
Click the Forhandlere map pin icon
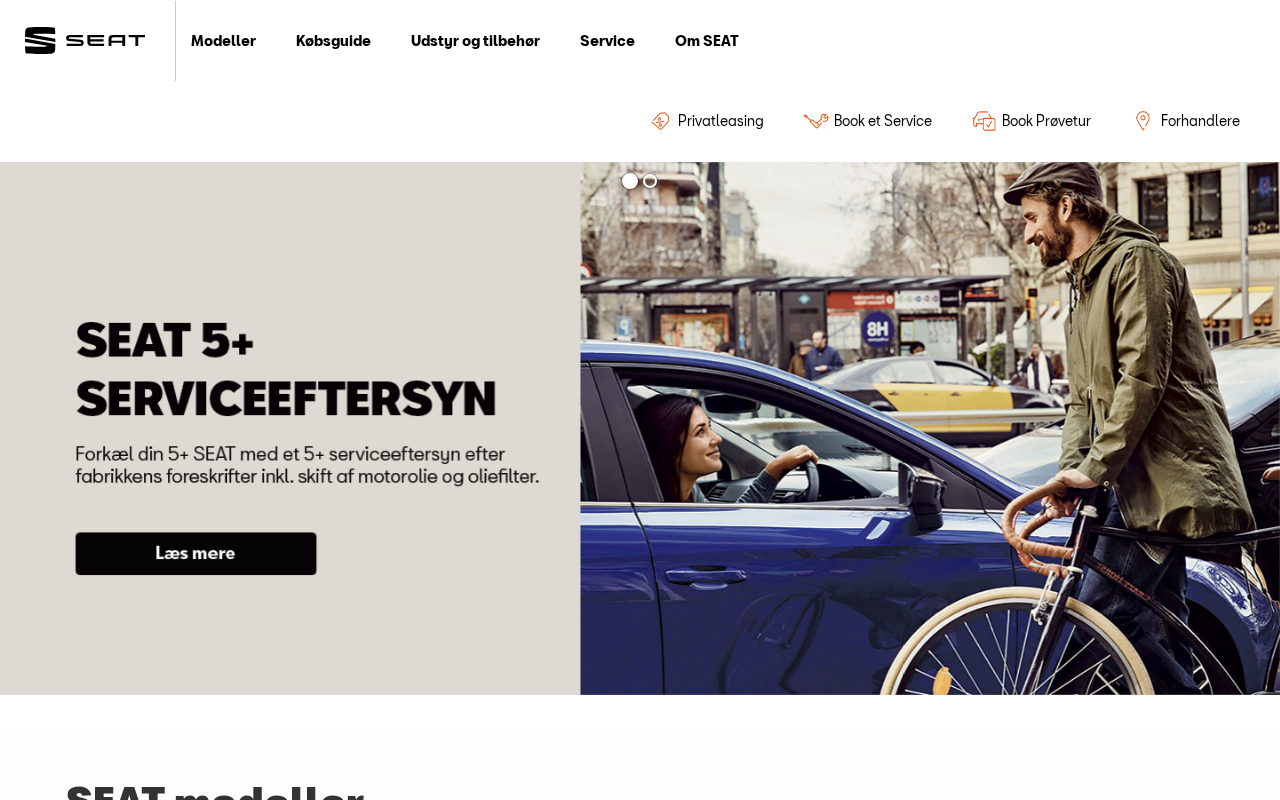1143,121
